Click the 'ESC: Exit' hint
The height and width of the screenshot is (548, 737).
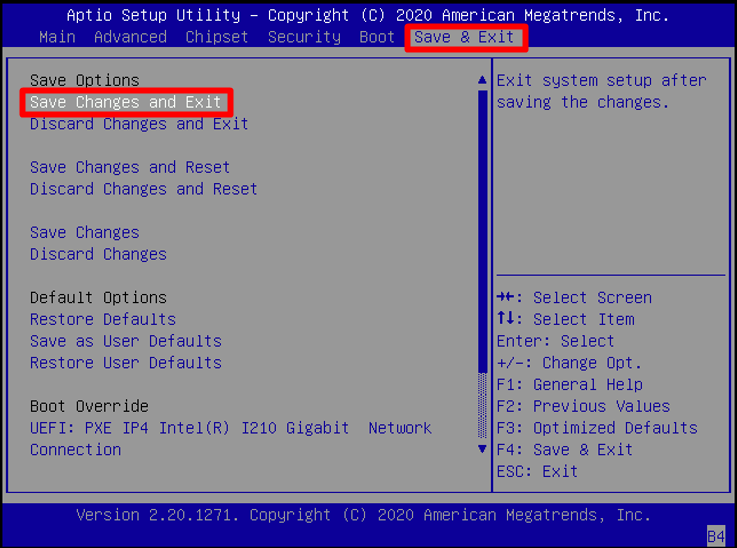coord(537,471)
